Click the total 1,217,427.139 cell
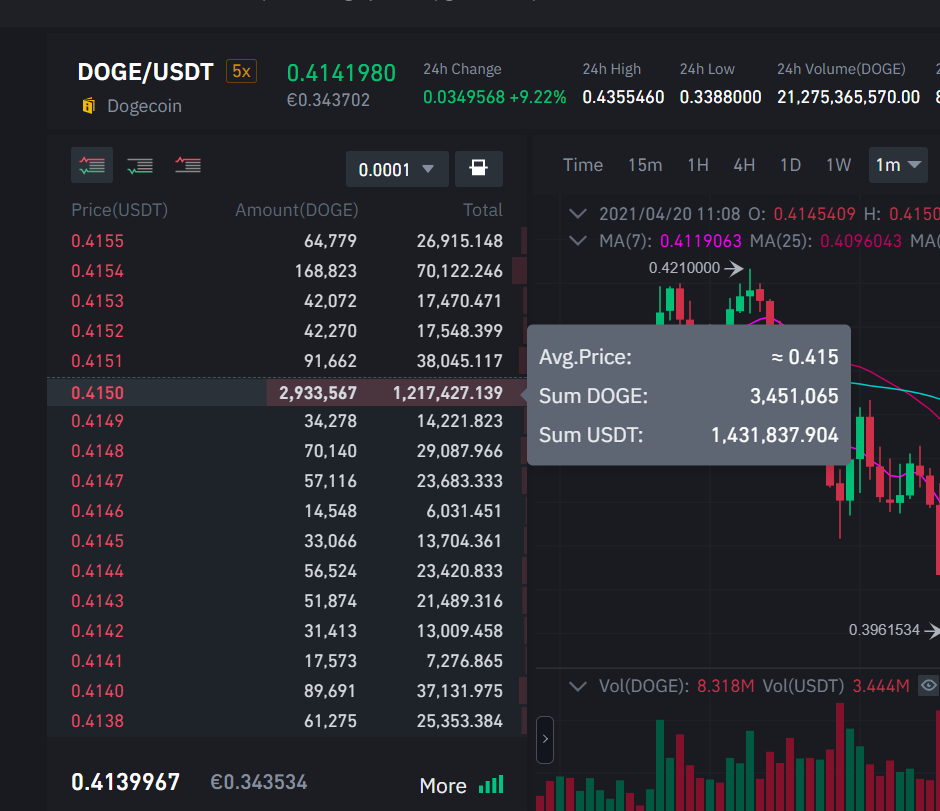The height and width of the screenshot is (811, 940). [448, 393]
